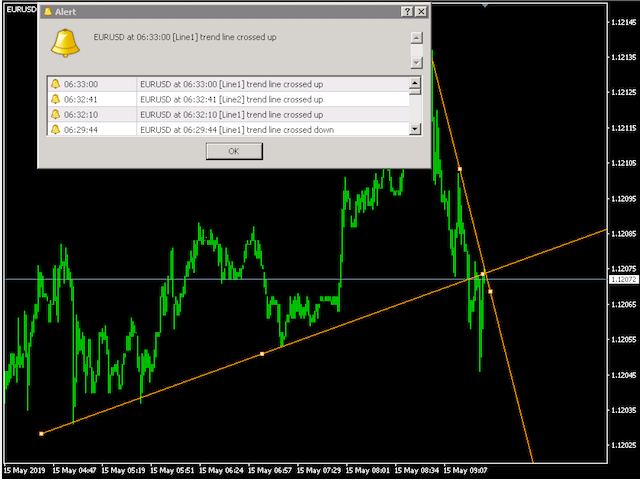Select the 06:32:10 Line1 crossed up alert row

click(229, 115)
